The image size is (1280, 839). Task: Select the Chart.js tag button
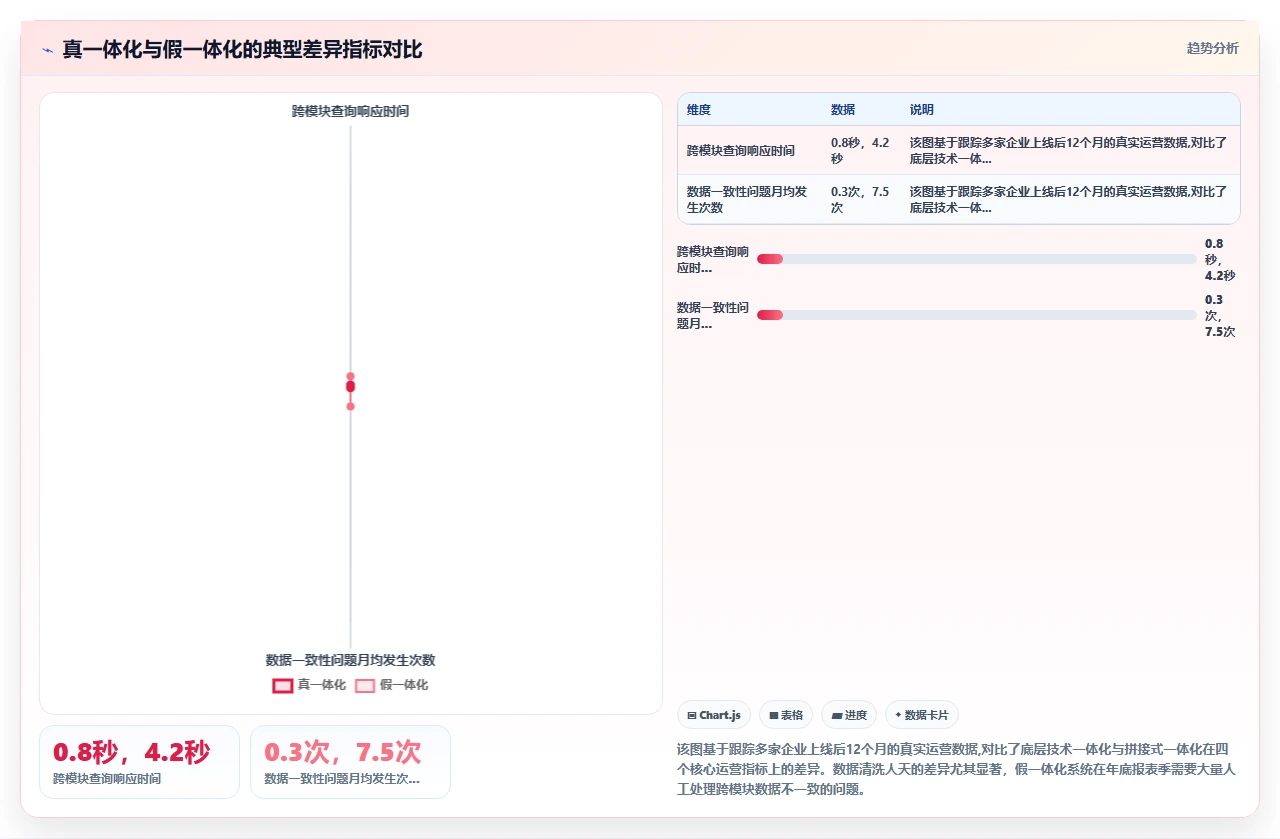click(714, 715)
